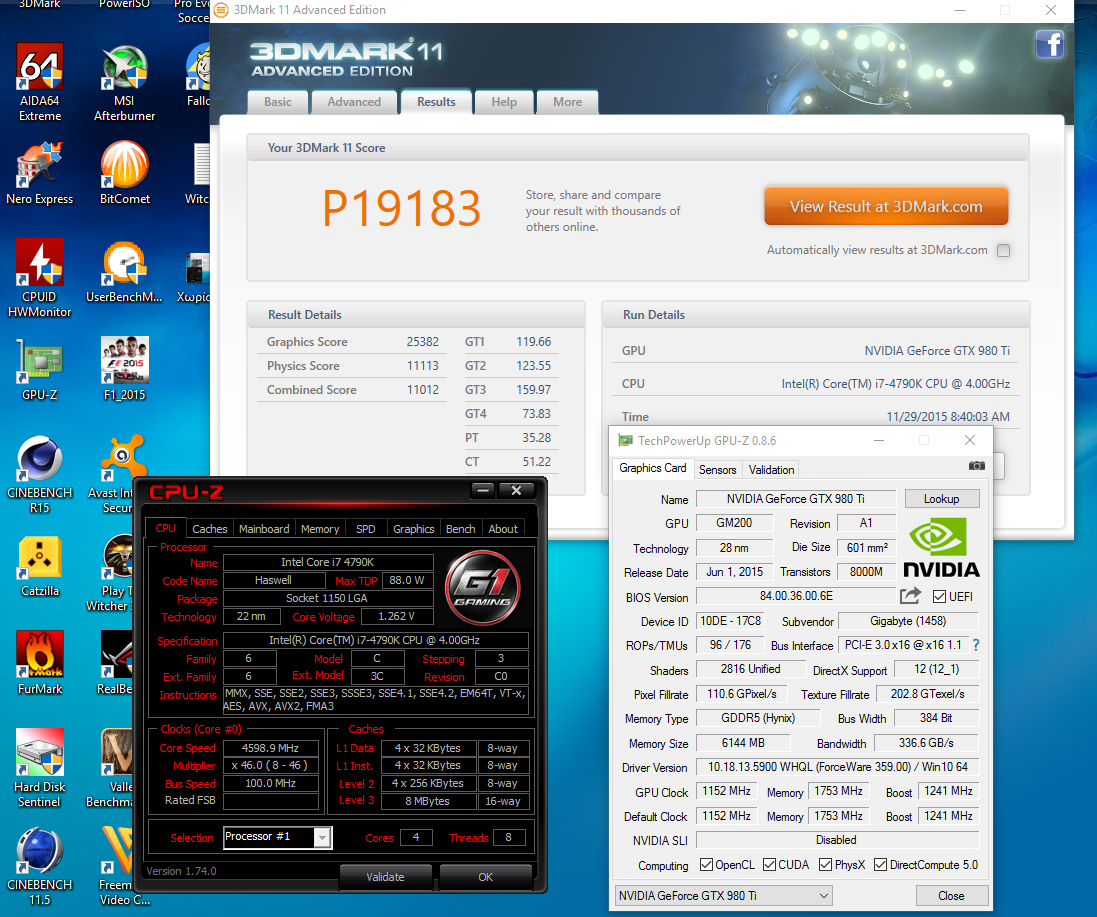Click G1 Gaming logo in CPU-Z

point(482,588)
